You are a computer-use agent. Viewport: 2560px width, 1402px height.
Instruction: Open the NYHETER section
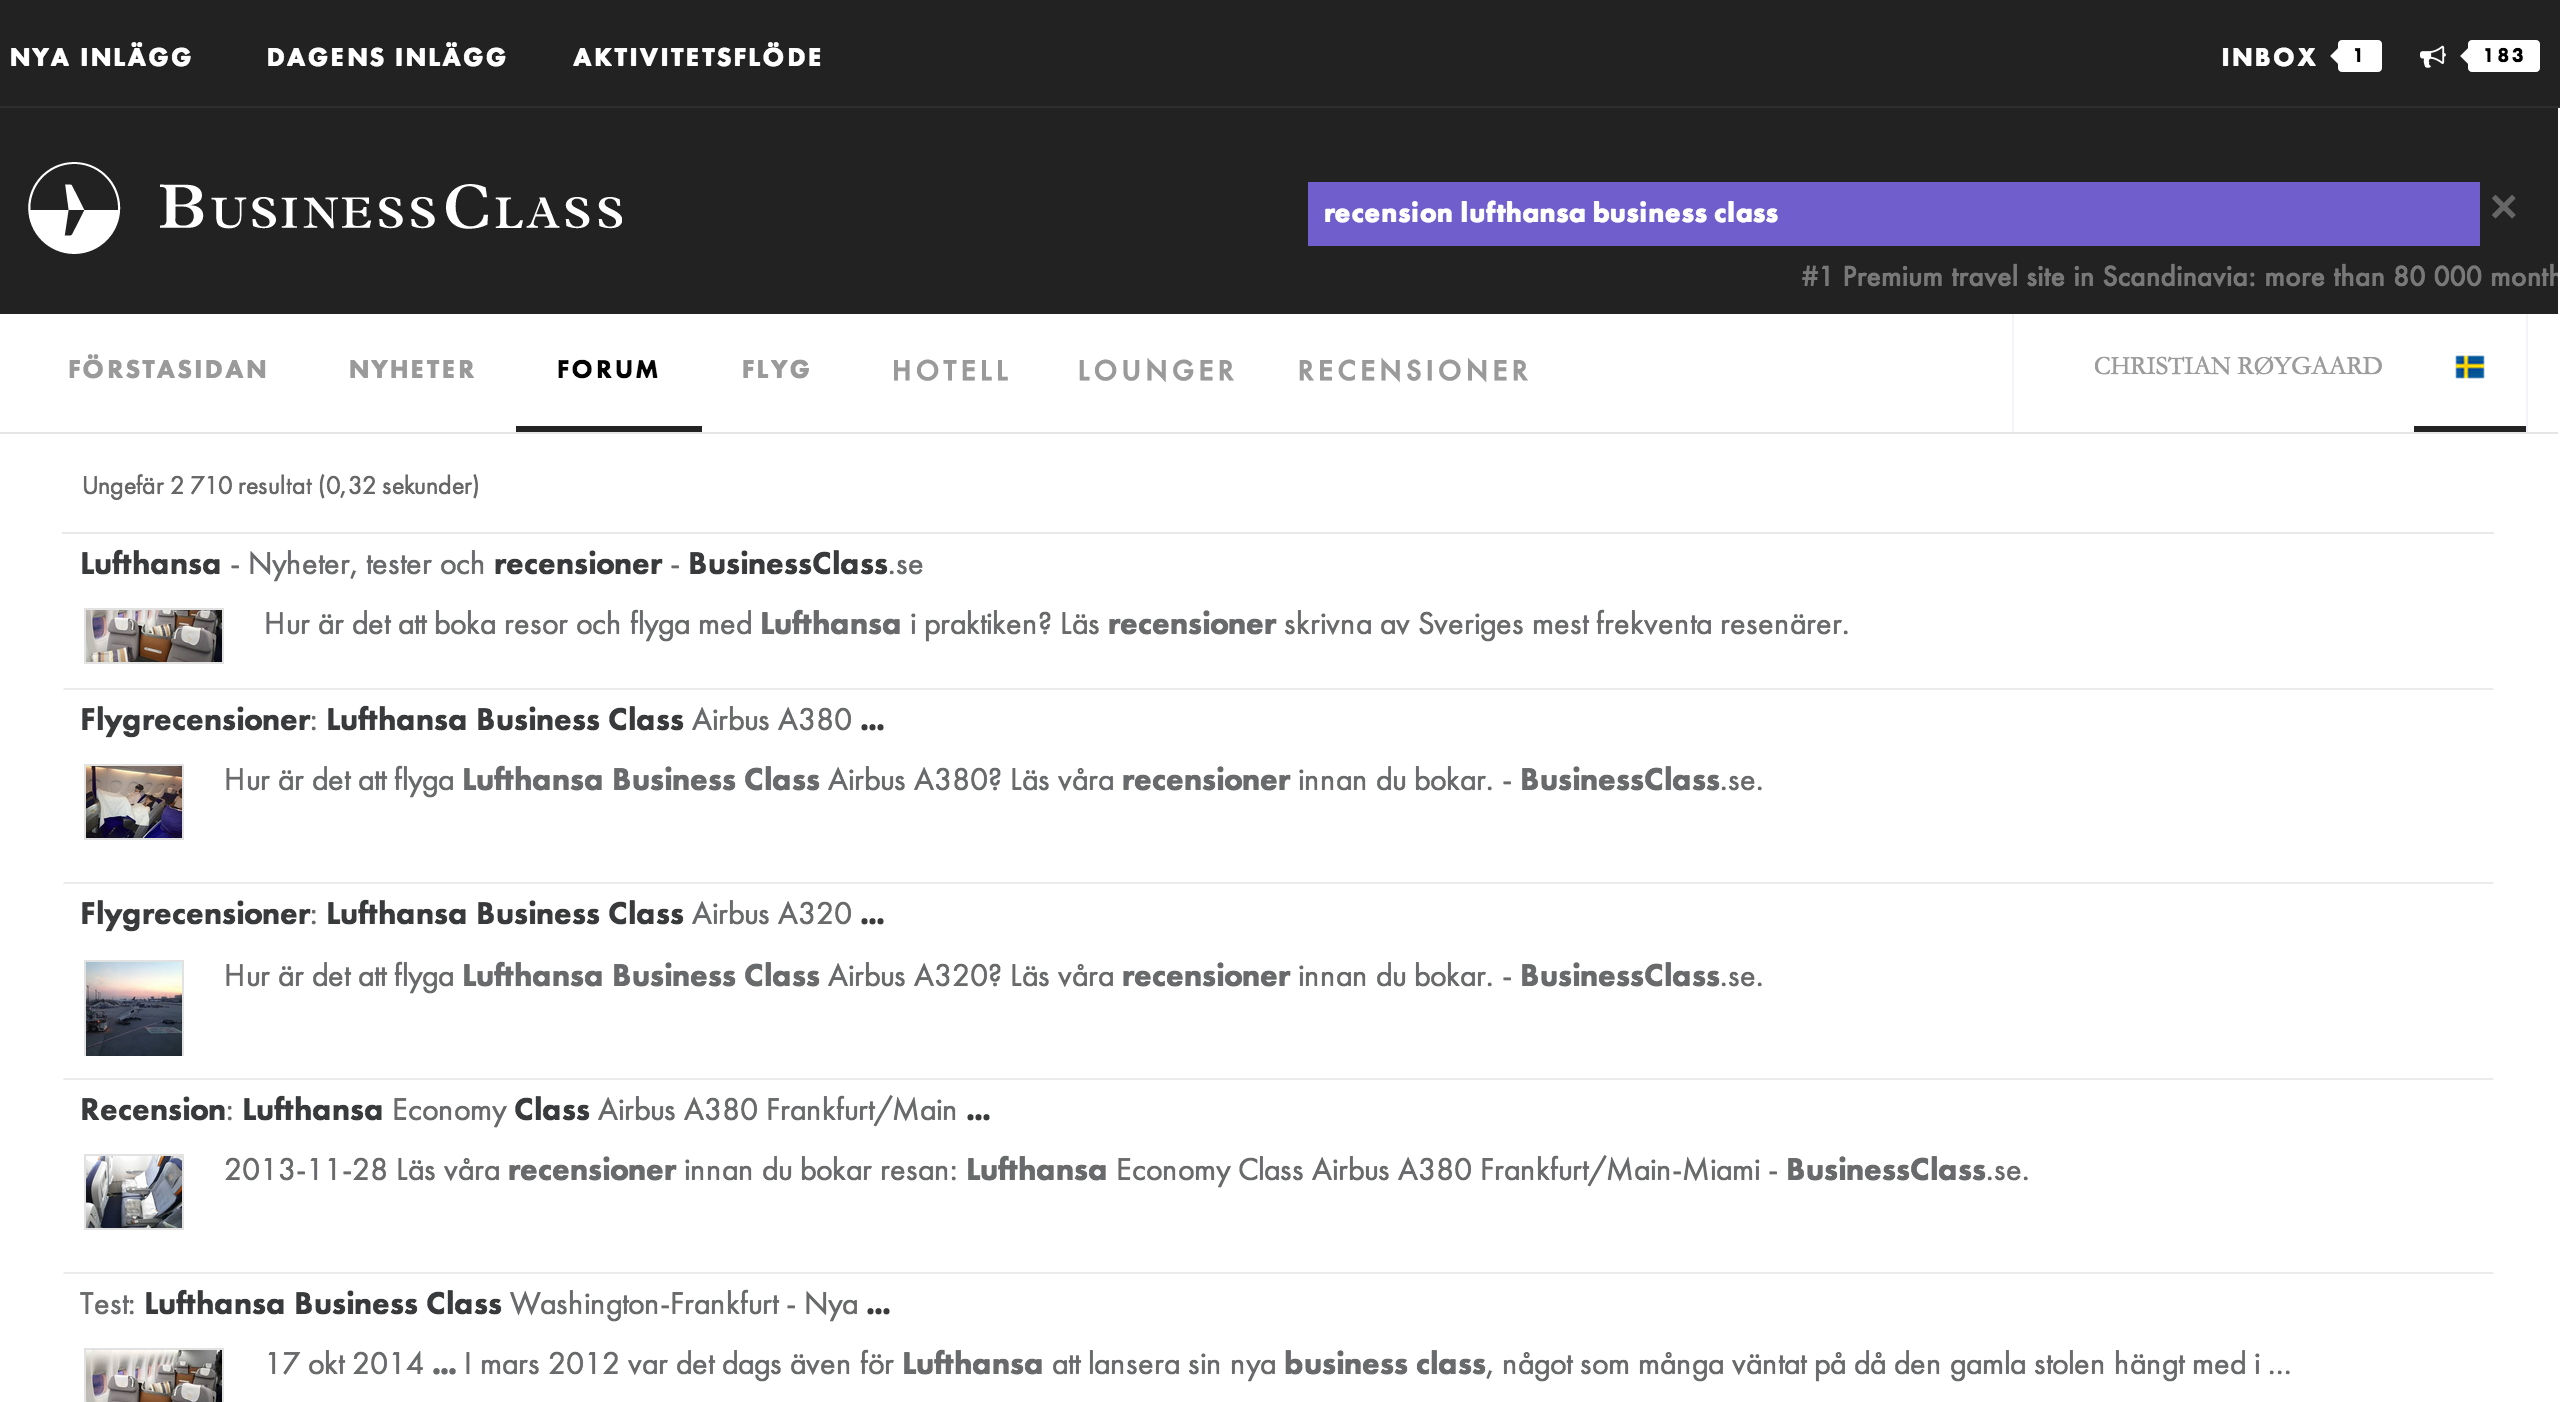click(x=412, y=370)
